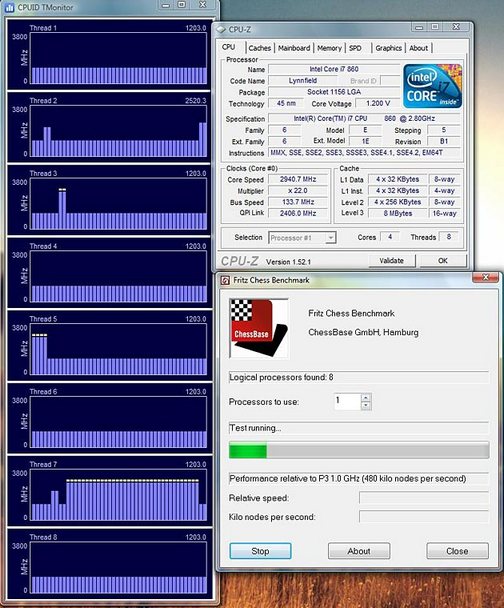Click the Thread 5 frequency graph
Viewport: 504px width, 608px height.
tap(118, 349)
